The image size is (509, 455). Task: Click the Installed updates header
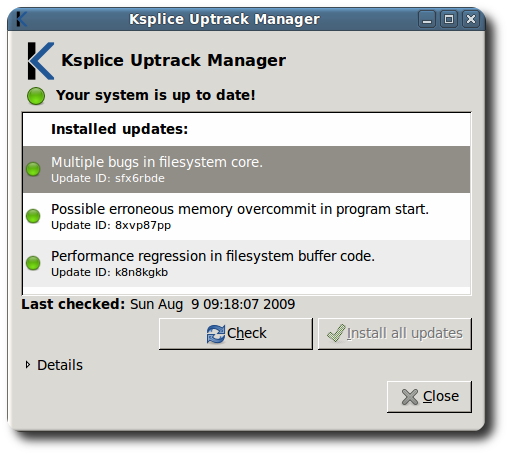120,129
